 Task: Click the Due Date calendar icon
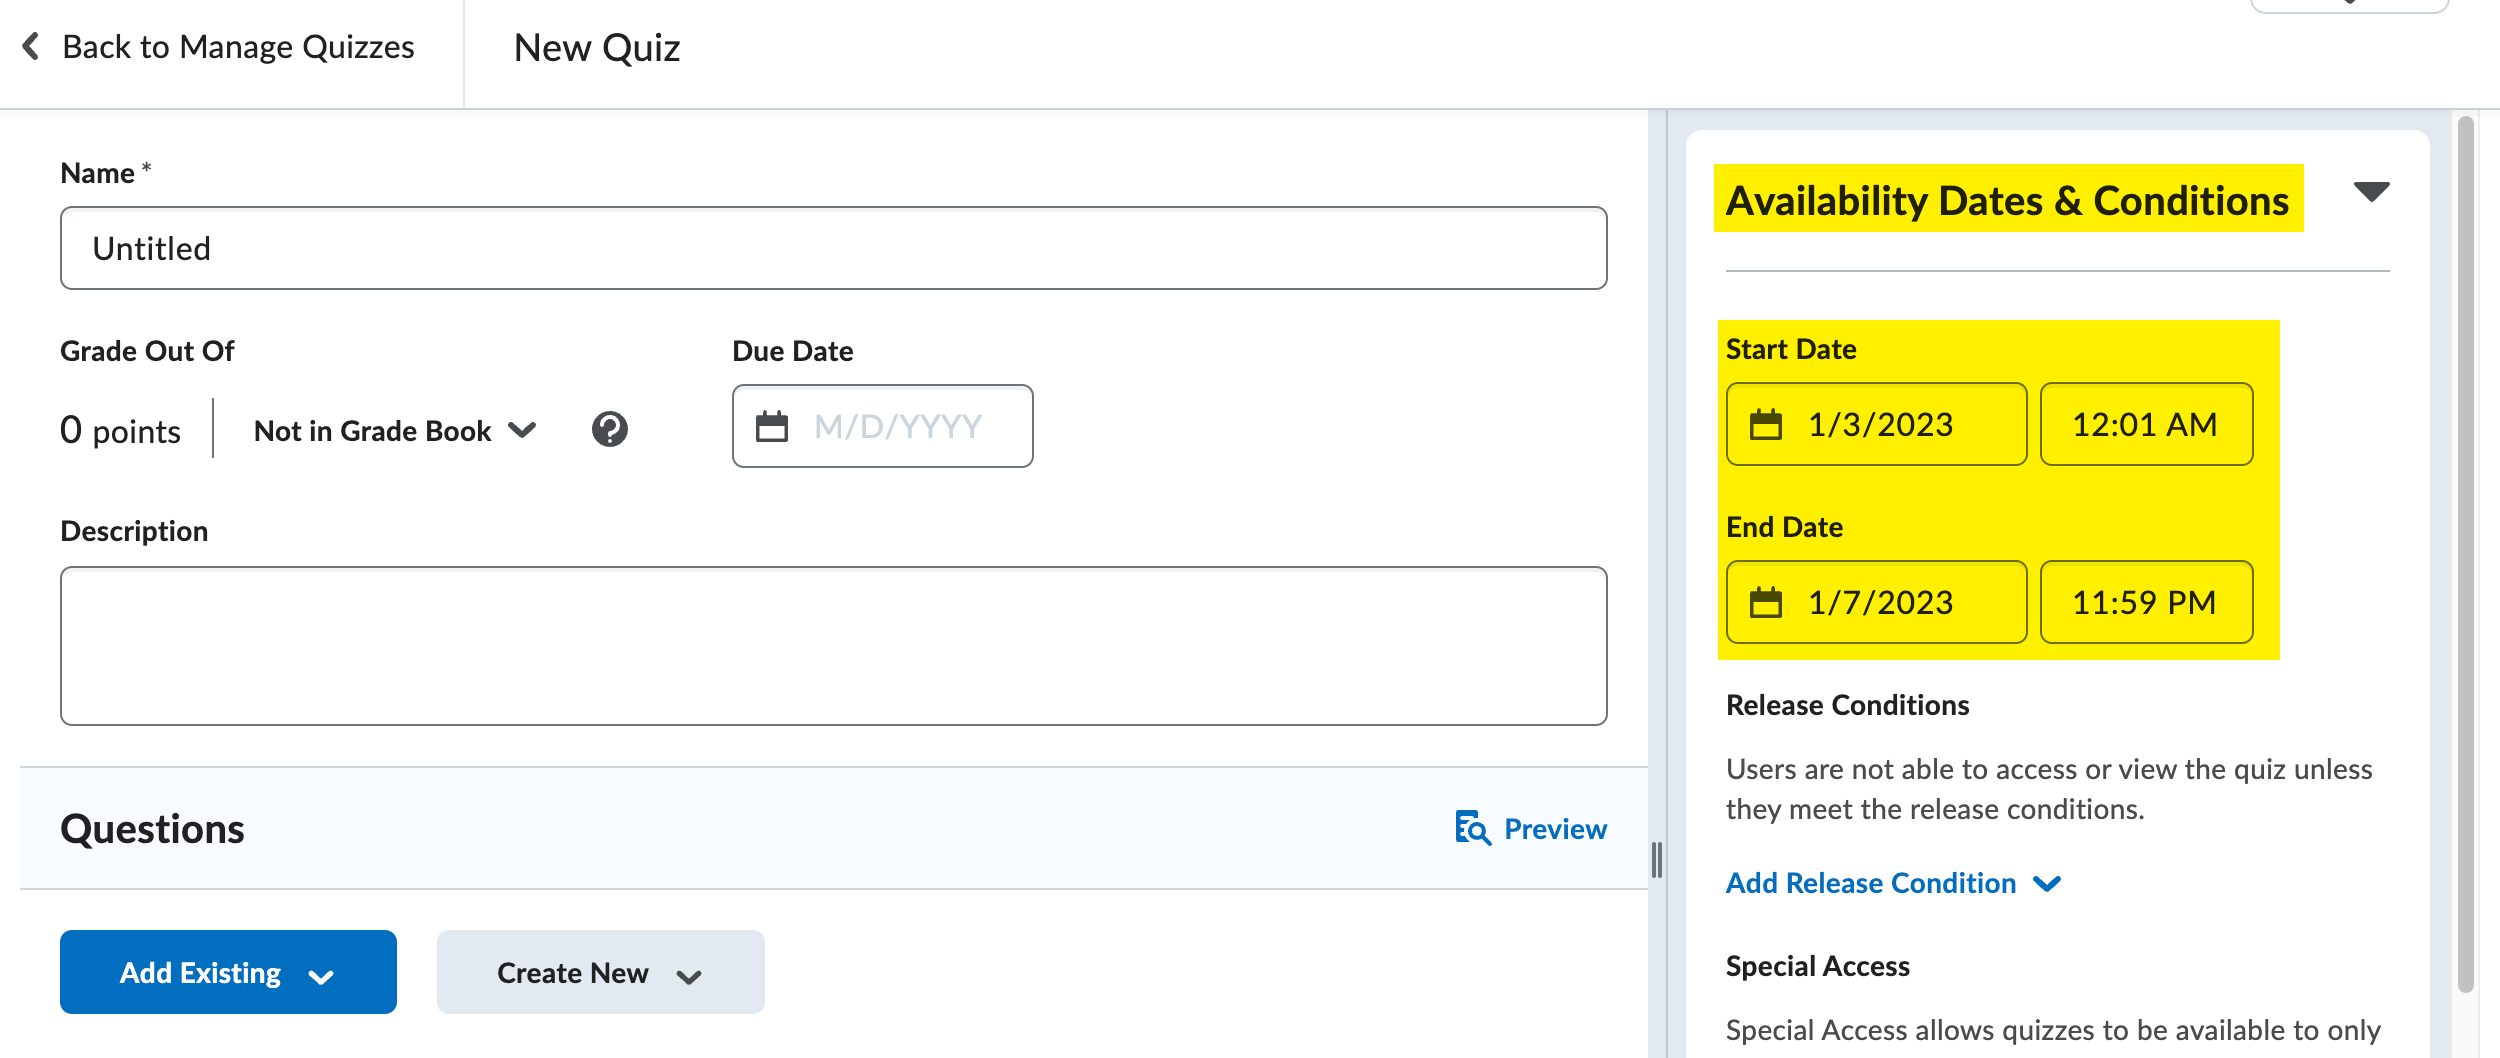point(771,427)
